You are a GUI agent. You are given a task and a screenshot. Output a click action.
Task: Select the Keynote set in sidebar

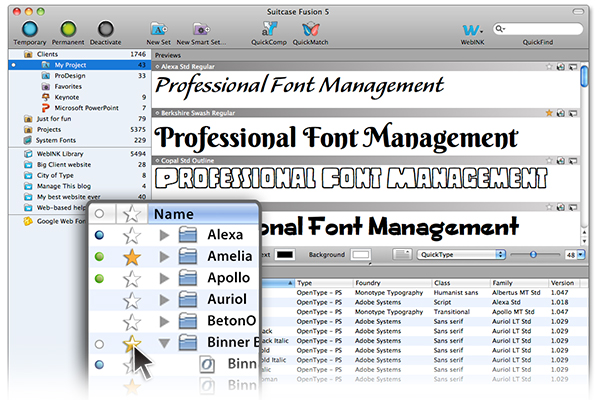(x=69, y=97)
